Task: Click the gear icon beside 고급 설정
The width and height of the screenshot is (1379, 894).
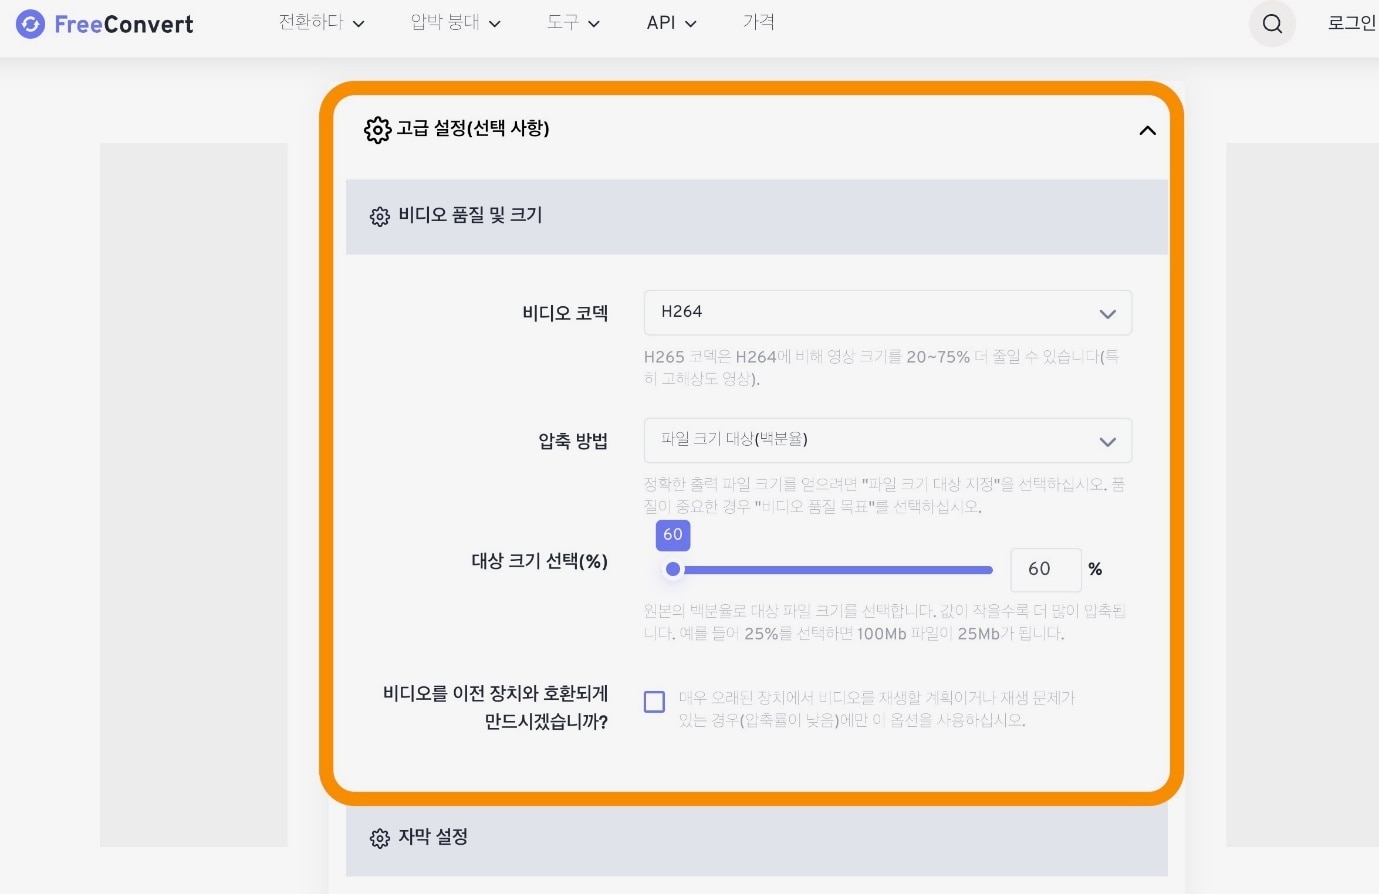Action: click(x=377, y=130)
